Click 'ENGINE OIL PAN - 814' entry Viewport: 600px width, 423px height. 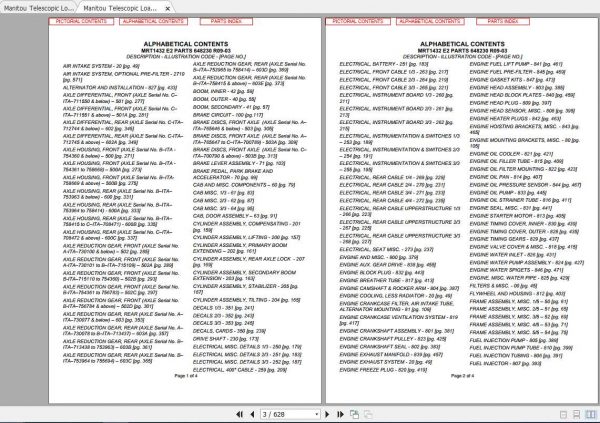506,177
